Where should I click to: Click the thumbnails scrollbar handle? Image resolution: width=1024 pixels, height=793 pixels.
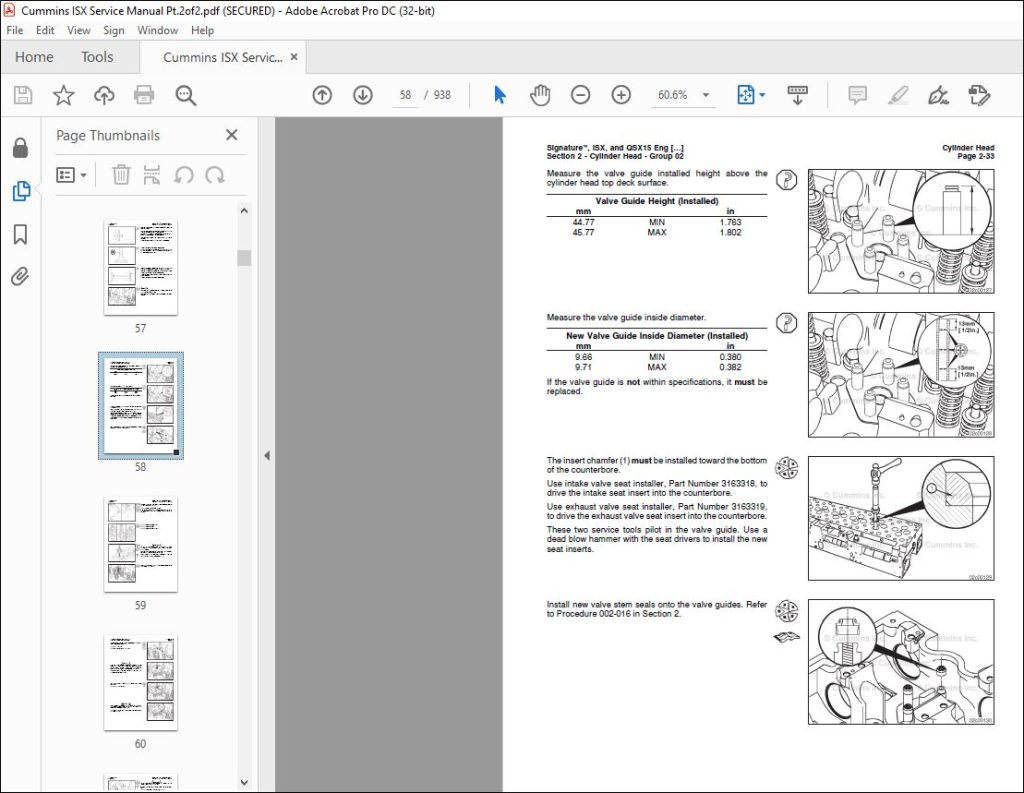pos(244,257)
